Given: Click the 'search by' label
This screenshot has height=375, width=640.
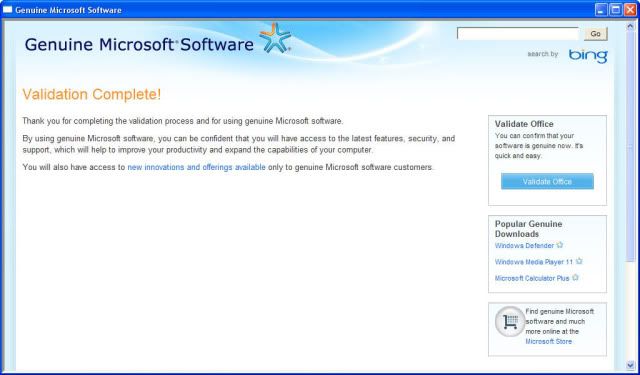Looking at the screenshot, I should coord(542,54).
